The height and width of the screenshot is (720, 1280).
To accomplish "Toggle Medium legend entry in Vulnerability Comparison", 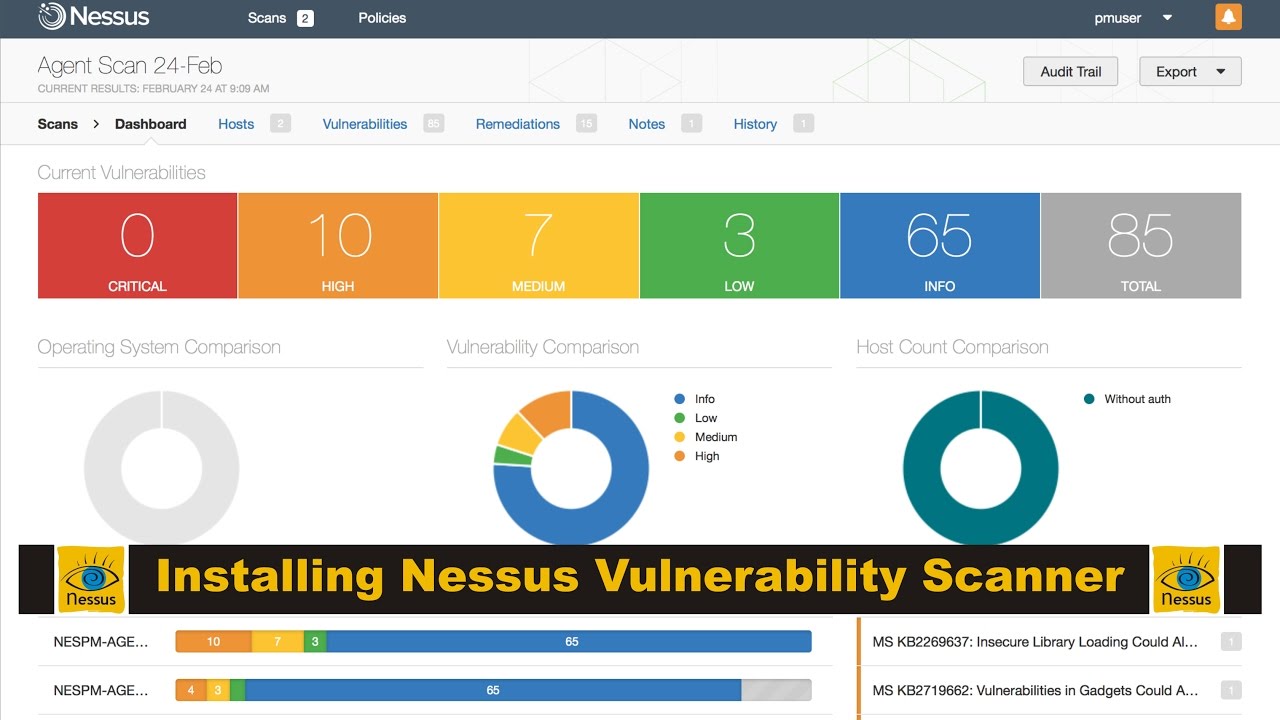I will point(706,437).
